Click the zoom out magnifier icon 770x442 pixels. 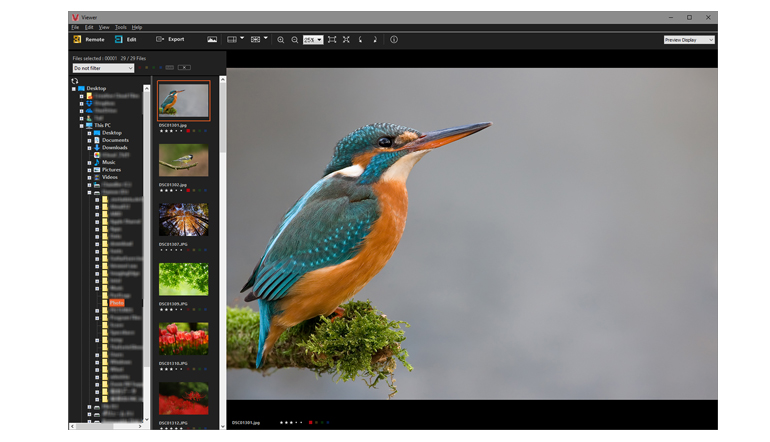coord(295,39)
